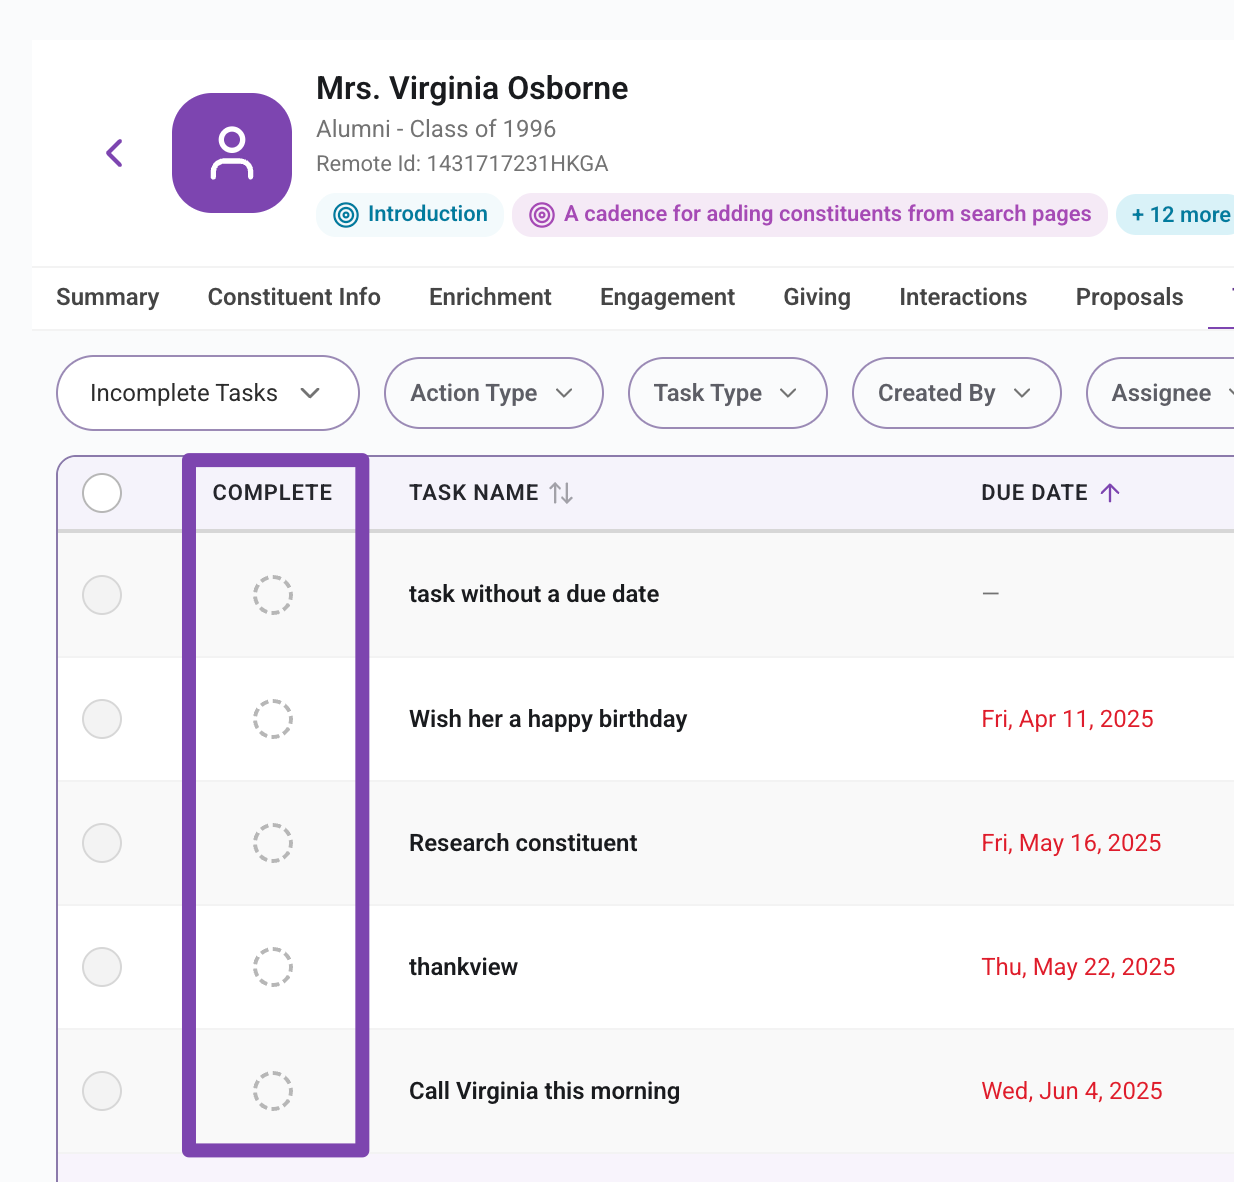Open the Incomplete Tasks dropdown

(208, 393)
